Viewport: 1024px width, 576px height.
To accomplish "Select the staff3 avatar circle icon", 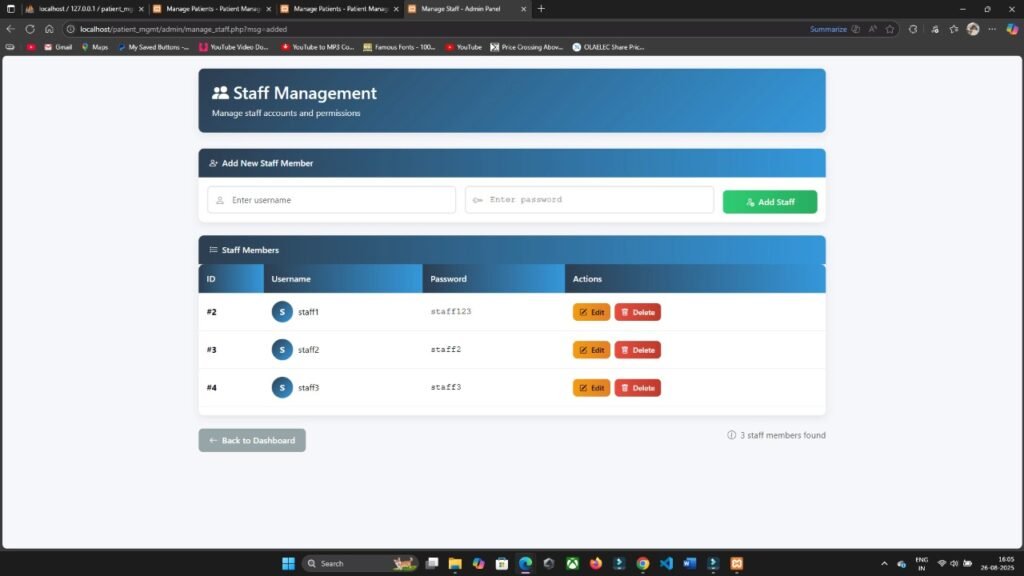I will tap(281, 387).
